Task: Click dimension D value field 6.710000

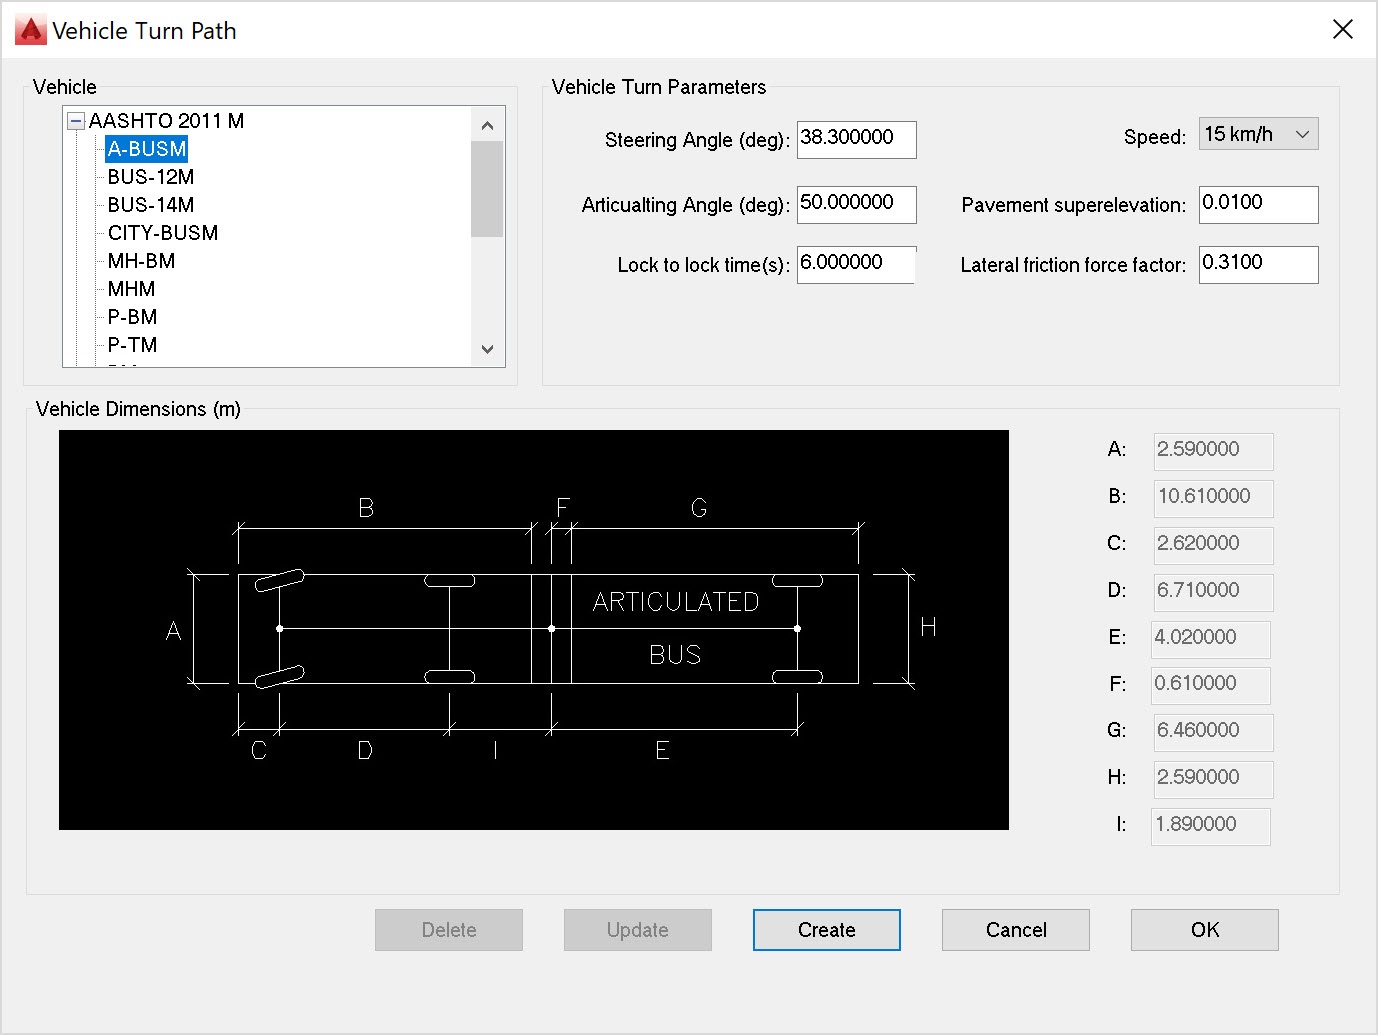Action: coord(1213,592)
